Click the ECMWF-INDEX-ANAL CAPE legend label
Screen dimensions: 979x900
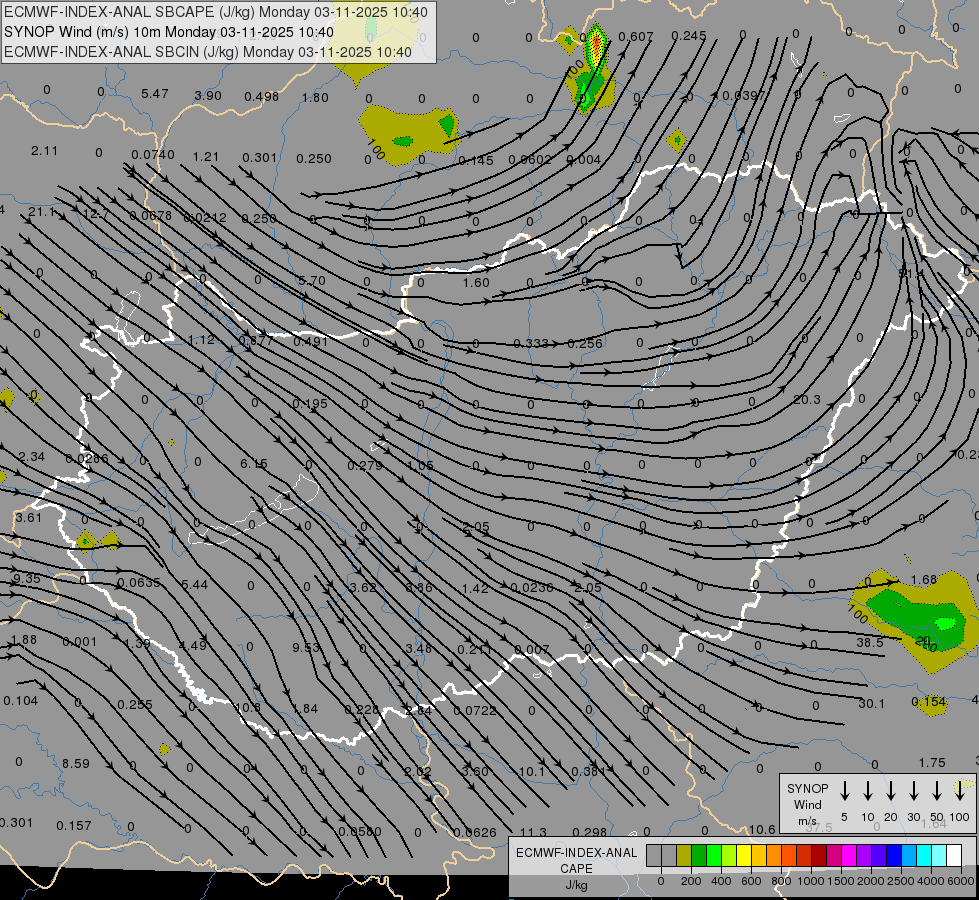coord(576,860)
